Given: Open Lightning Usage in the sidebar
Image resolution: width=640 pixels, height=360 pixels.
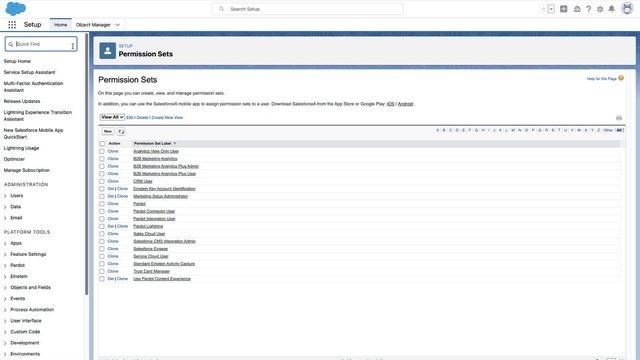Looking at the screenshot, I should (22, 148).
